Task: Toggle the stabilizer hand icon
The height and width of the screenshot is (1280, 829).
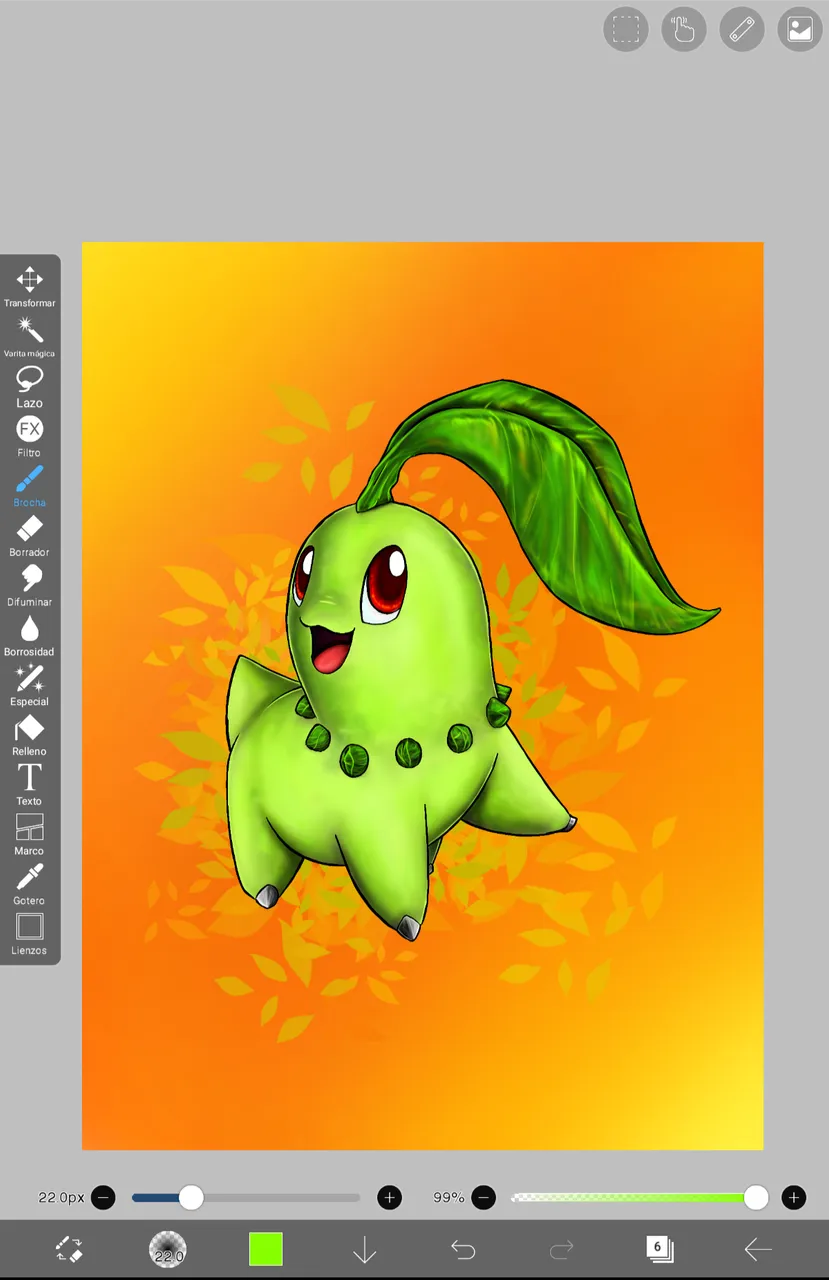Action: pyautogui.click(x=684, y=29)
